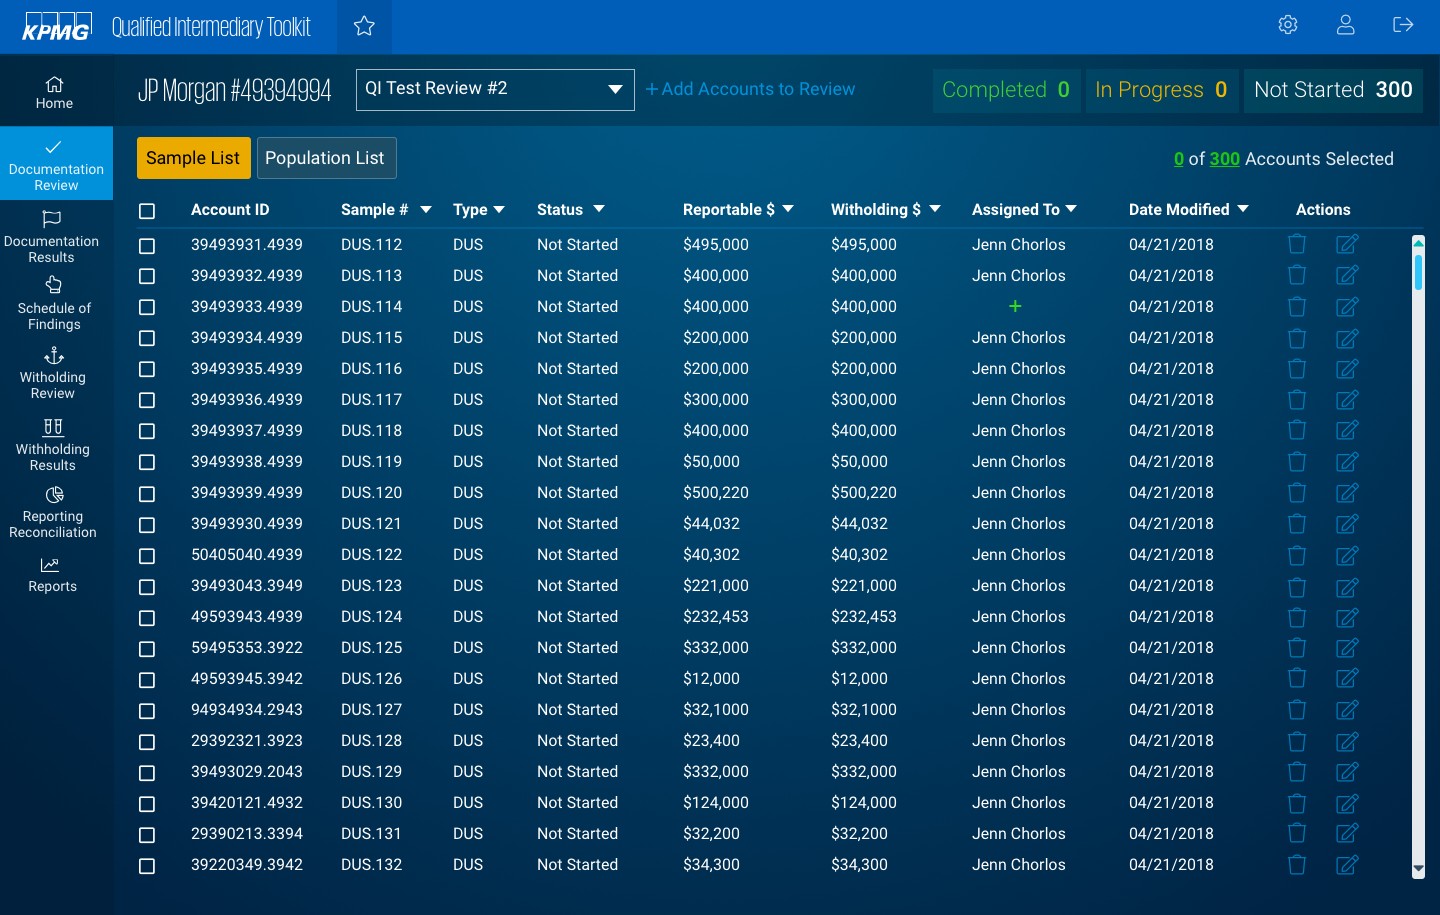Open Status column filter arrow
1440x915 pixels.
599,209
